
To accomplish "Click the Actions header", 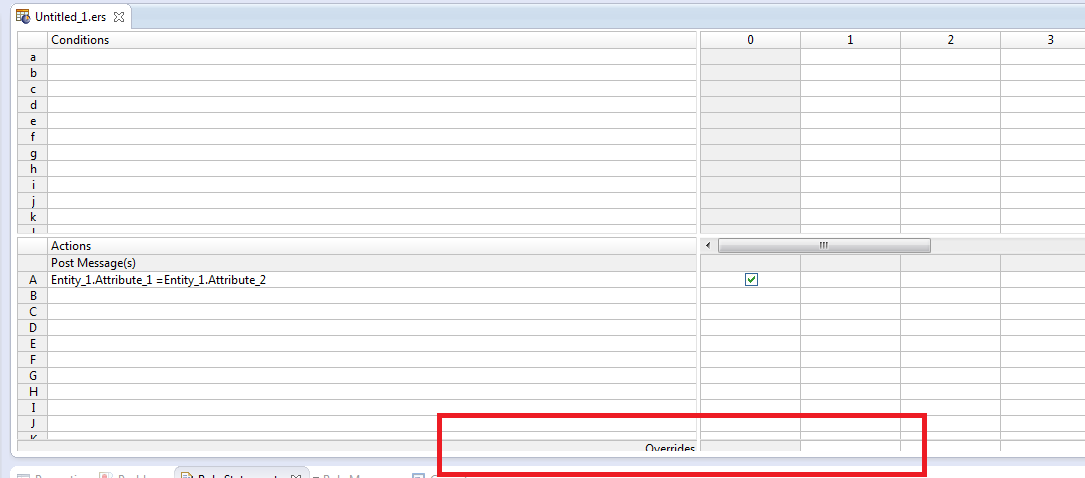I will (x=372, y=246).
